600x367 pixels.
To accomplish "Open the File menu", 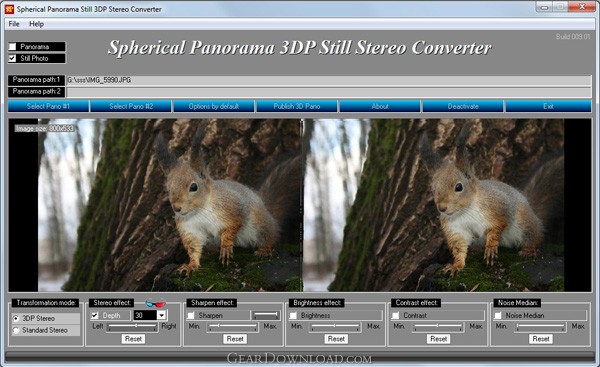I will point(14,24).
